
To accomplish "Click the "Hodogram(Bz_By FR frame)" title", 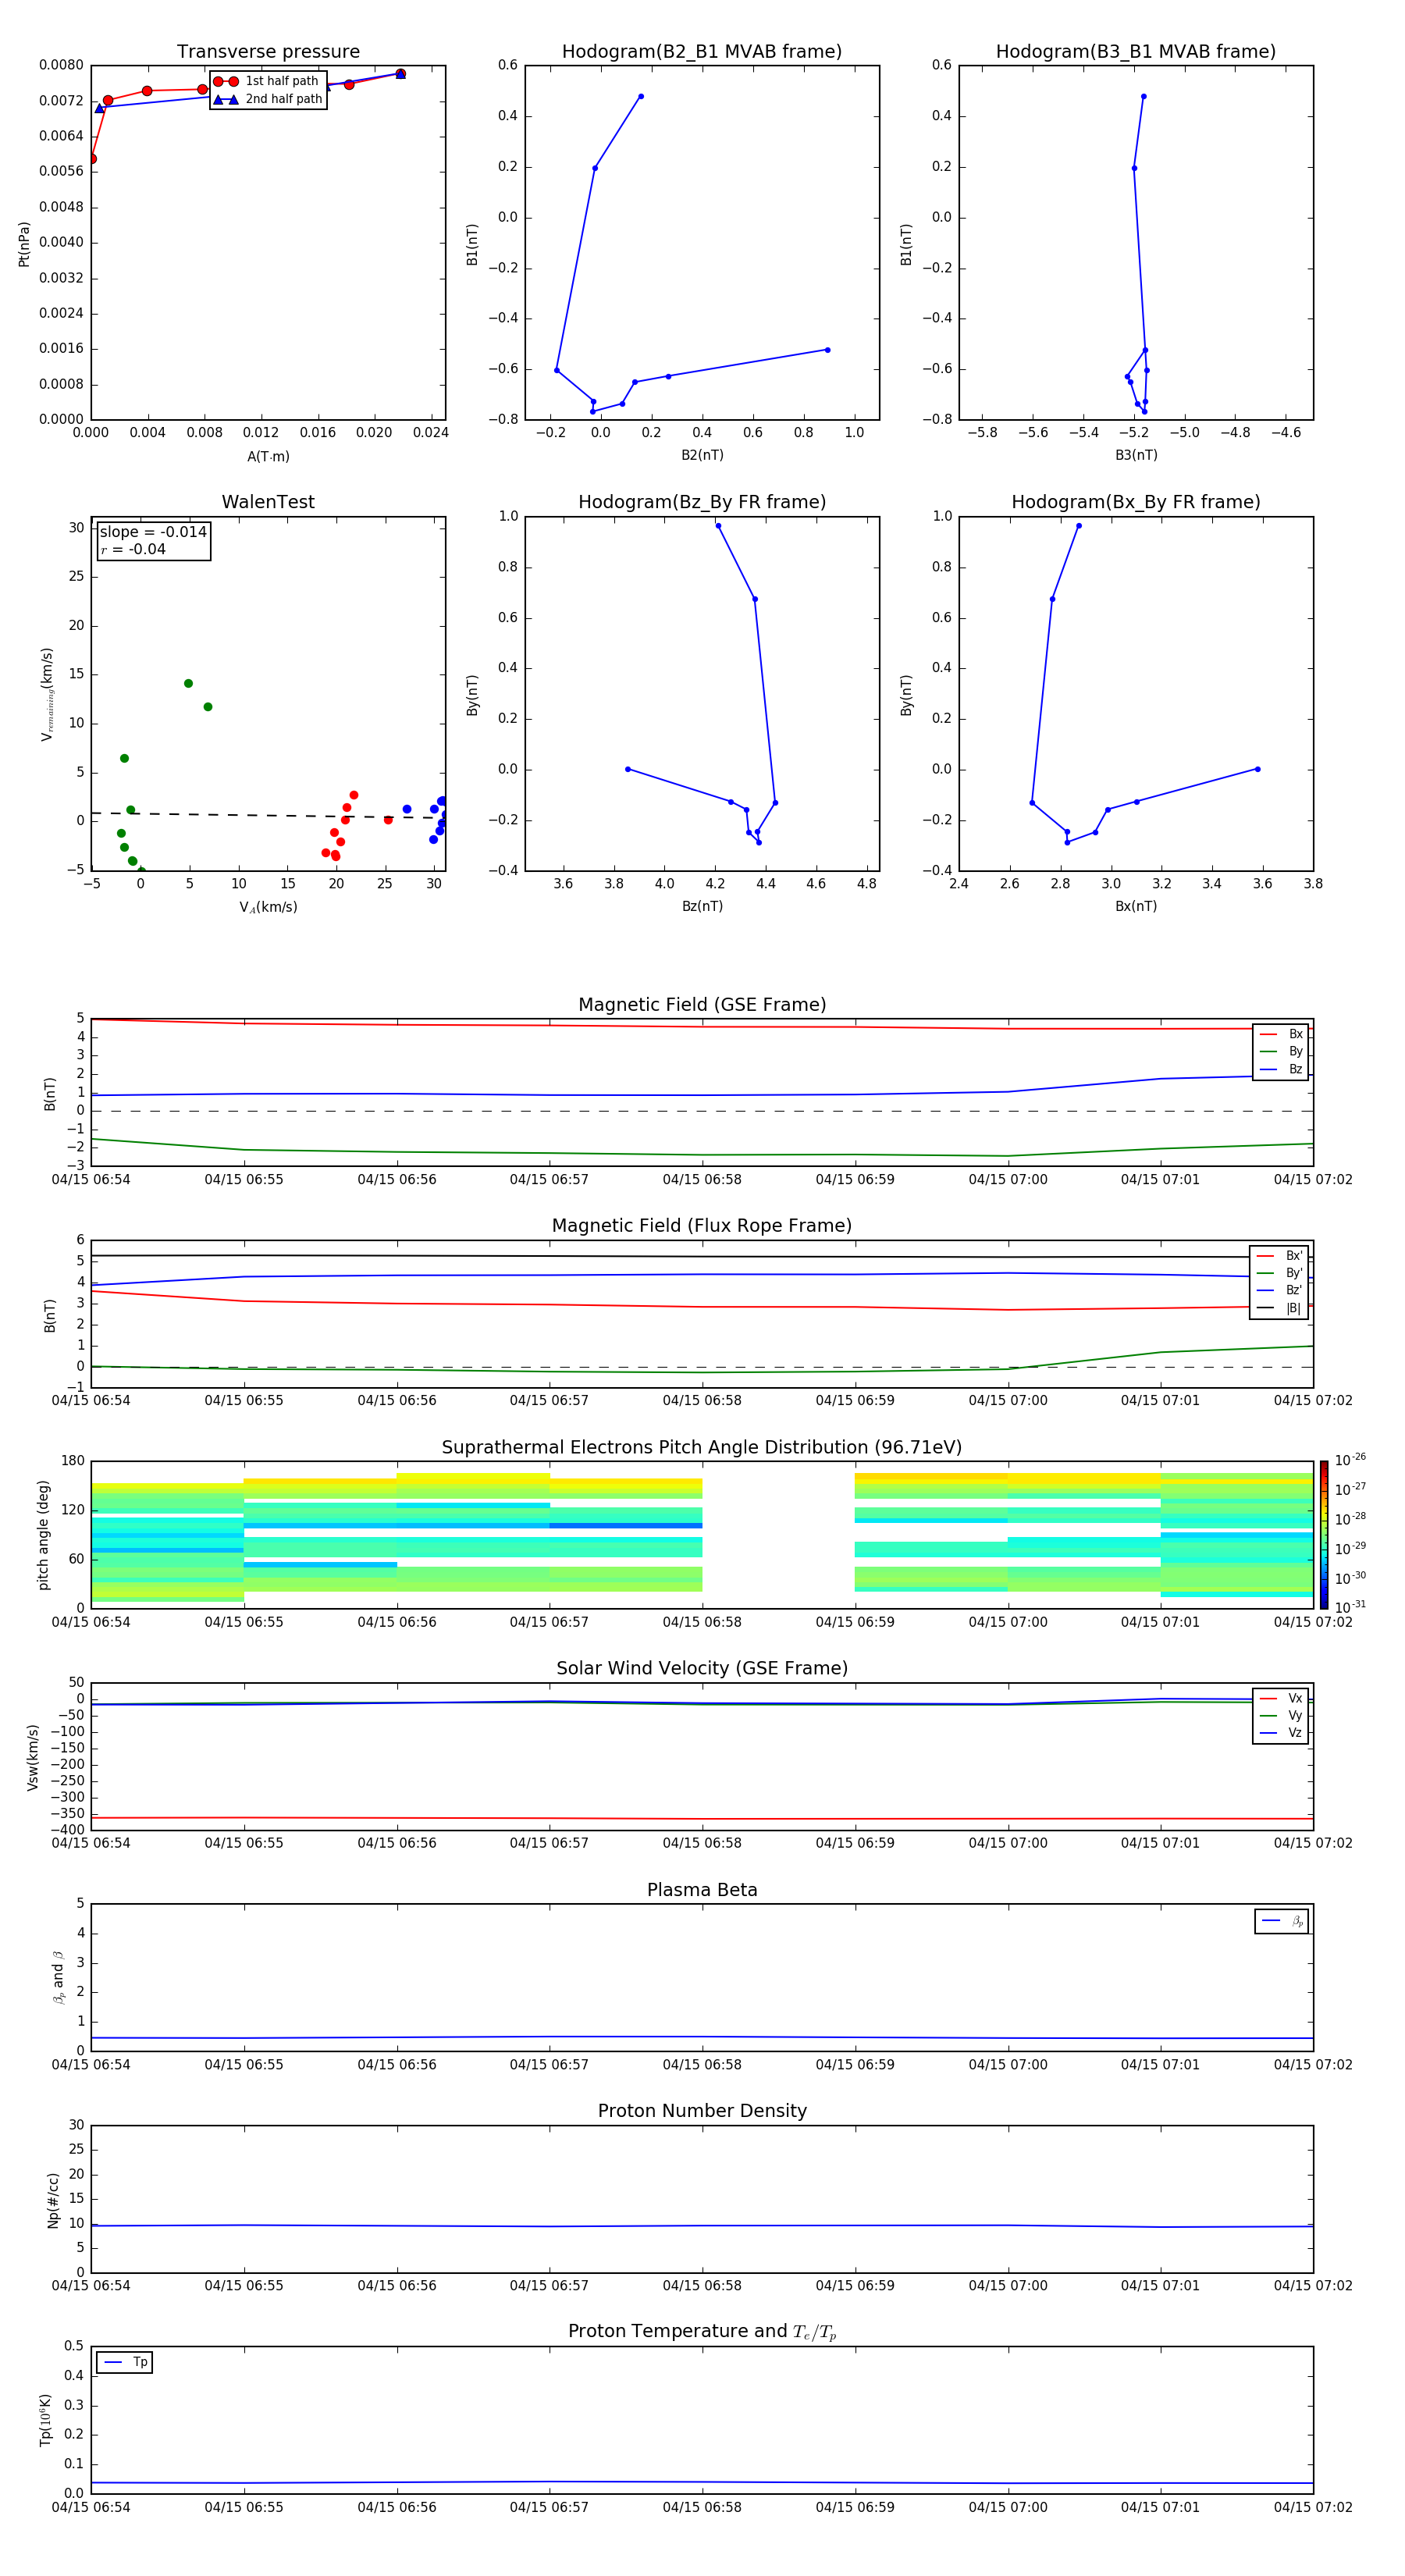I will tap(702, 502).
